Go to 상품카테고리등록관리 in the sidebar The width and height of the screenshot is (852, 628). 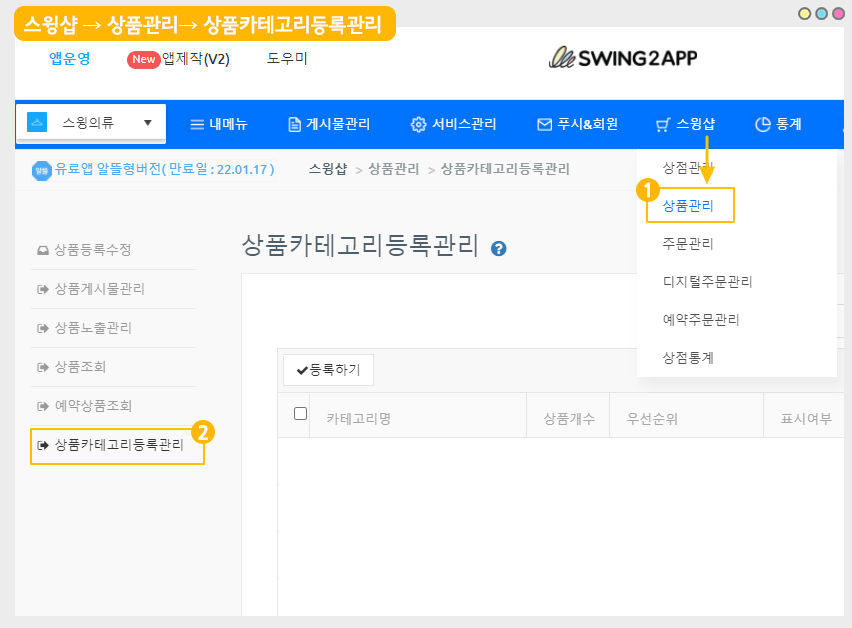point(118,445)
